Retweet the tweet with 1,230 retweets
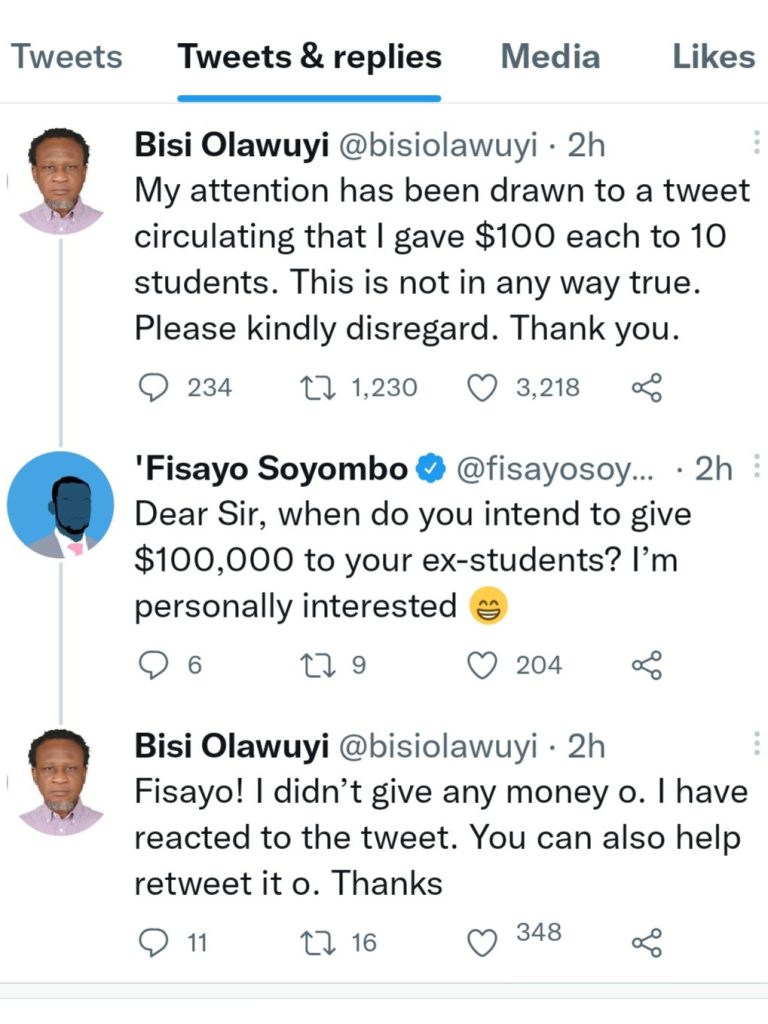 pyautogui.click(x=317, y=387)
